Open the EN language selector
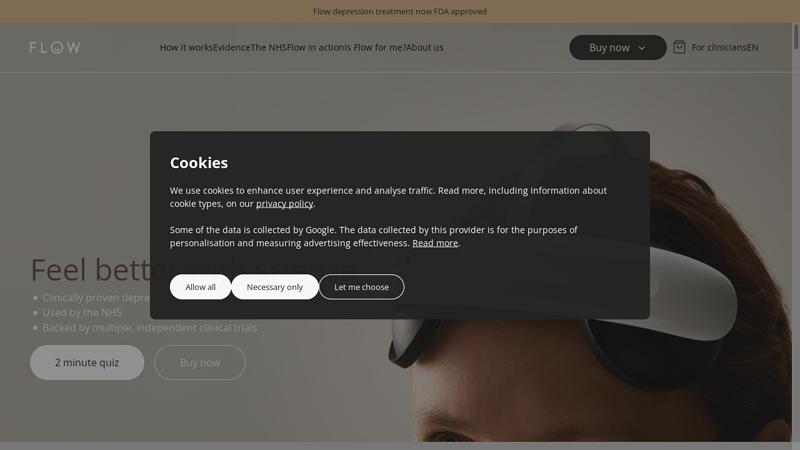 752,47
